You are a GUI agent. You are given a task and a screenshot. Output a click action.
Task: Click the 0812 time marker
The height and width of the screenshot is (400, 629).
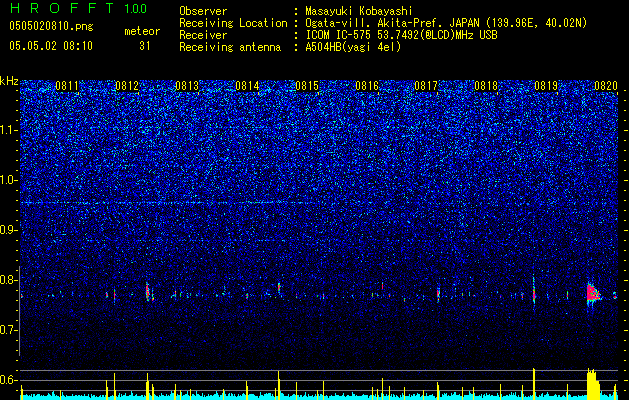pyautogui.click(x=127, y=86)
